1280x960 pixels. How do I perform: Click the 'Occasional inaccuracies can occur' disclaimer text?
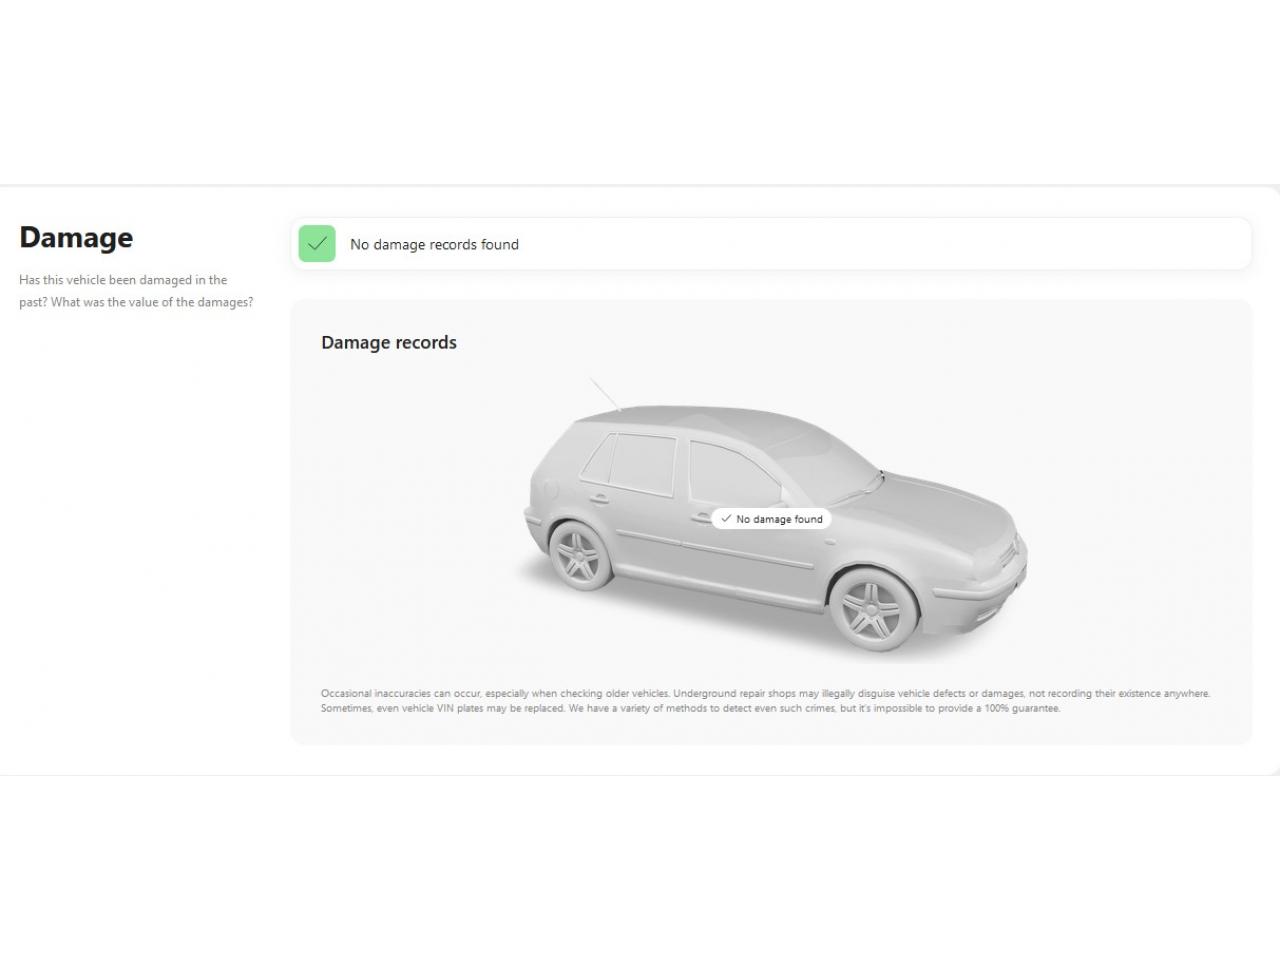pos(765,701)
